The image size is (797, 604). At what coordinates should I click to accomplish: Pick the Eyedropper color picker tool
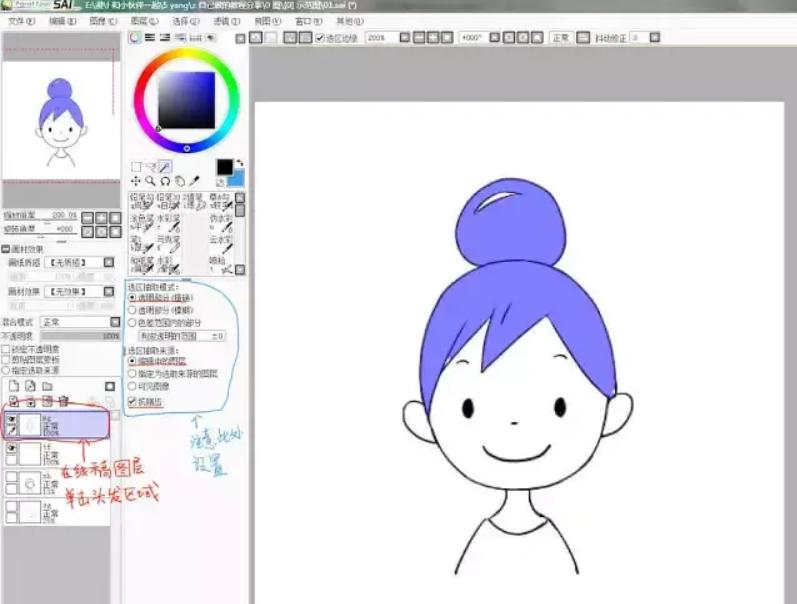coord(194,181)
